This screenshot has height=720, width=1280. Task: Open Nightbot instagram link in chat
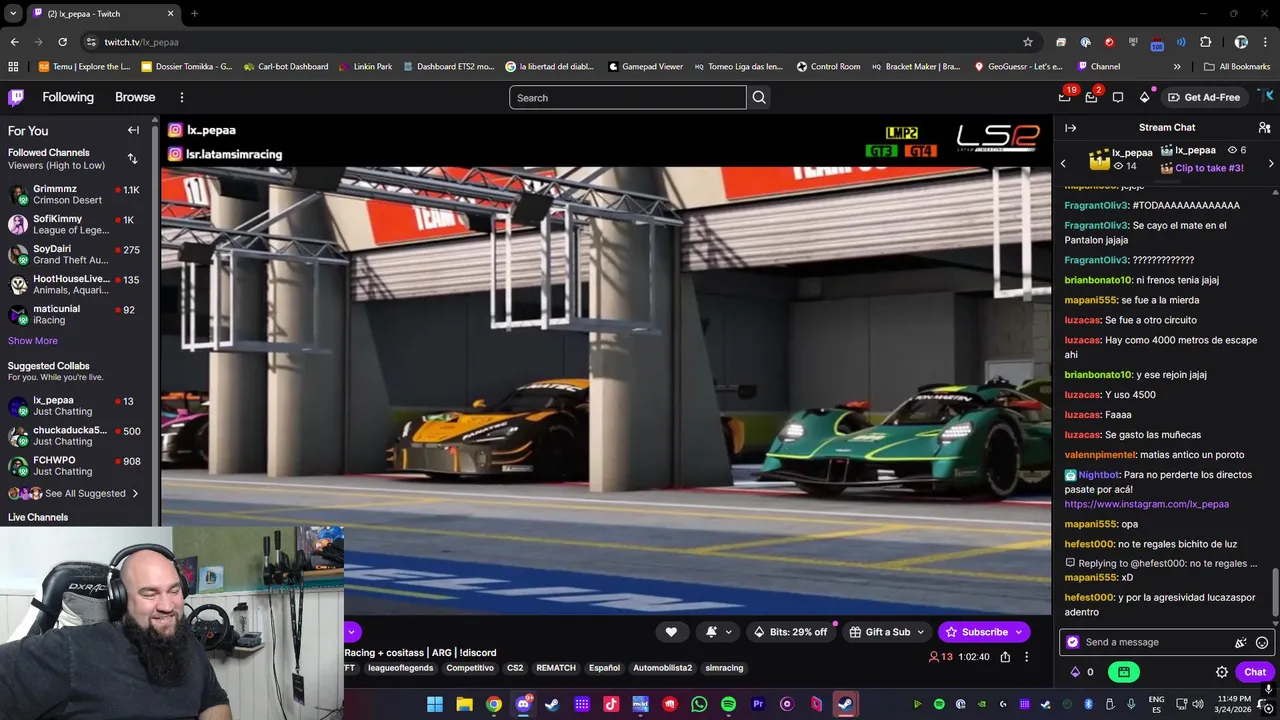point(1146,504)
